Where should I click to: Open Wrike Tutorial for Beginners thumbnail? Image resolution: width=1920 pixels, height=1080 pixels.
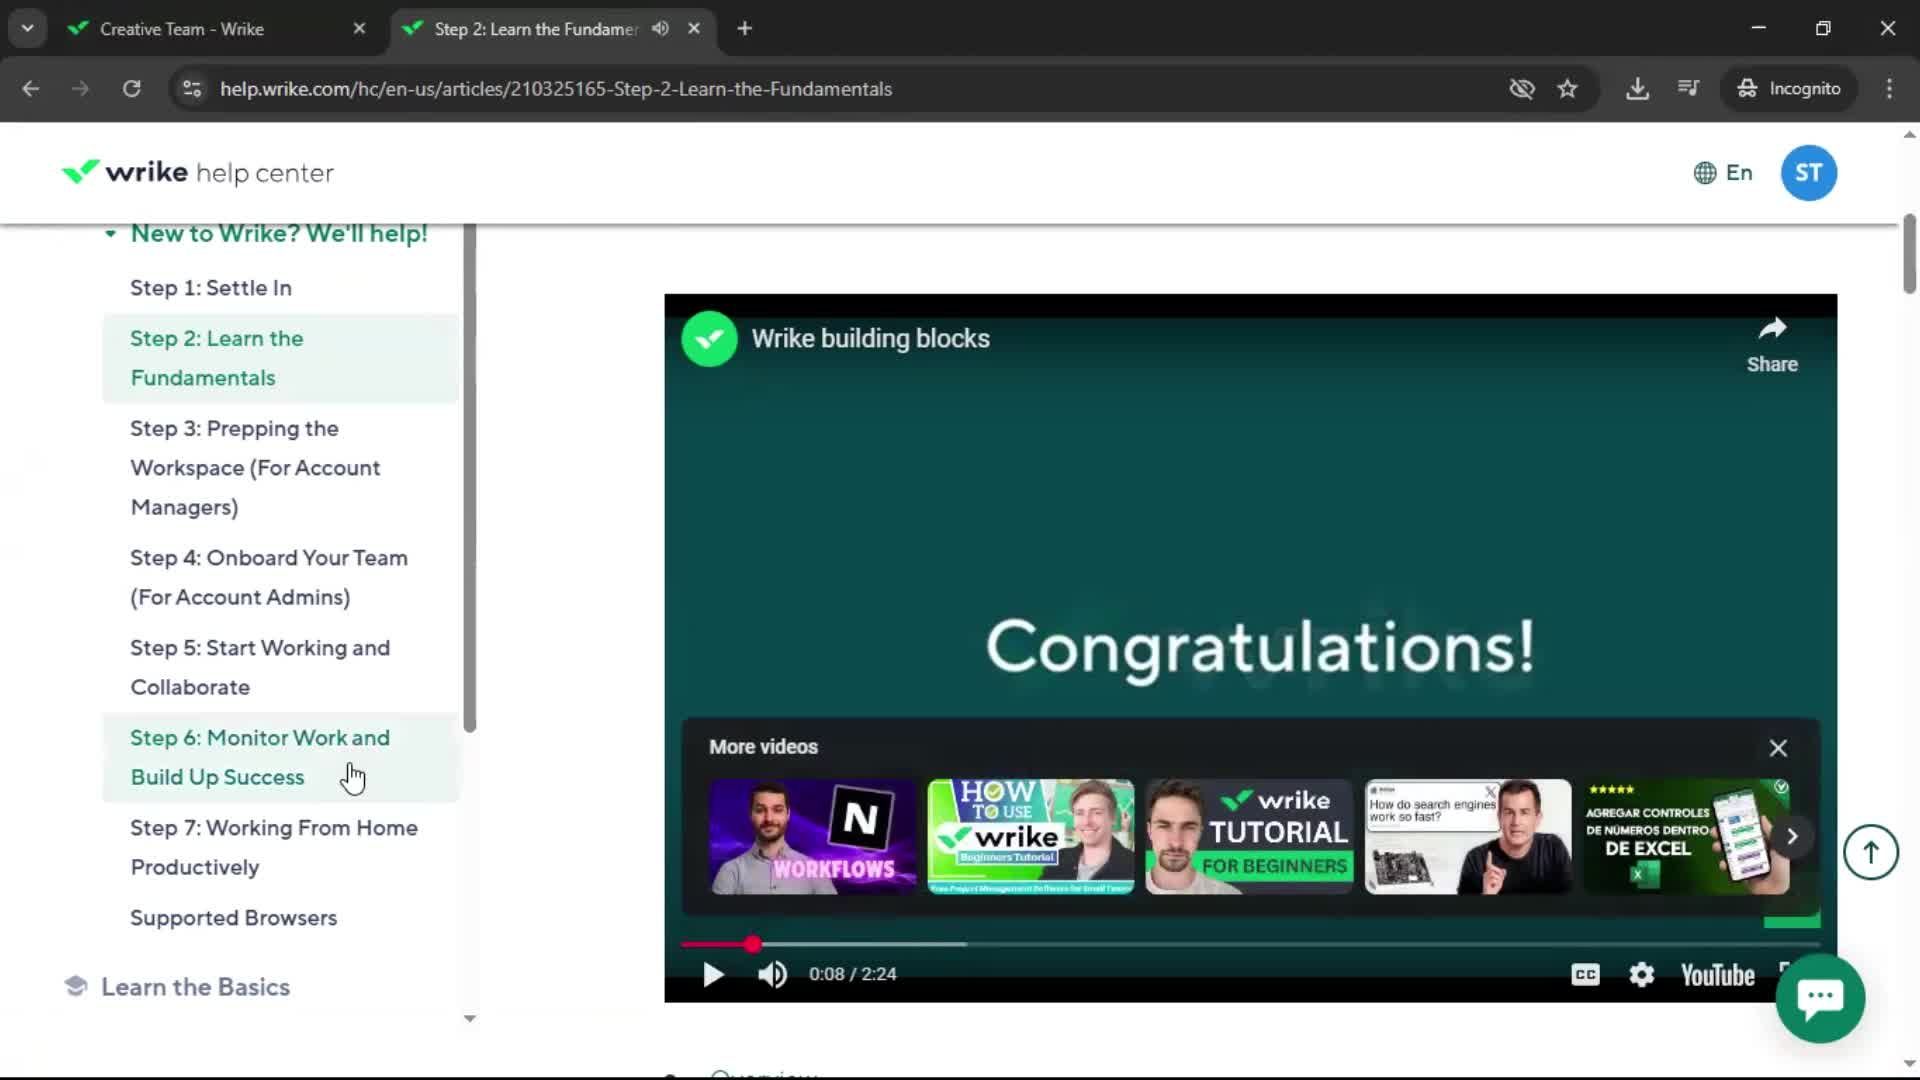coord(1249,837)
